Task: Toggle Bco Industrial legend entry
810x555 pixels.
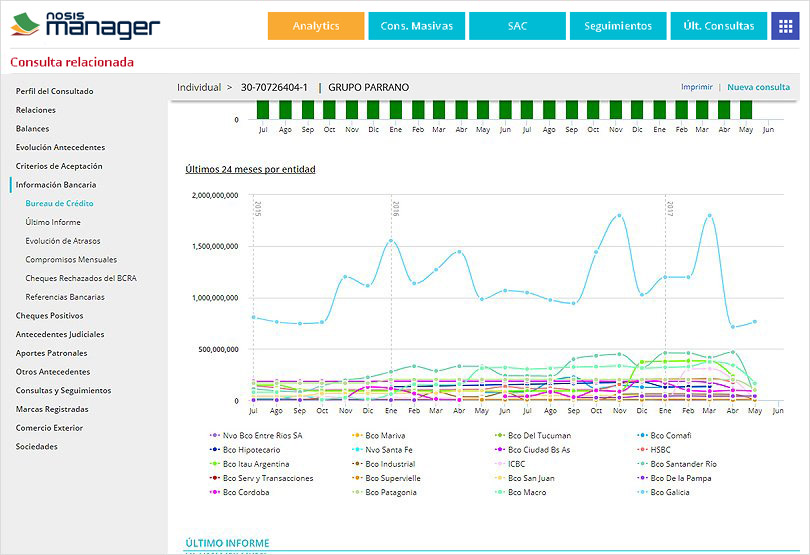Action: (x=383, y=464)
